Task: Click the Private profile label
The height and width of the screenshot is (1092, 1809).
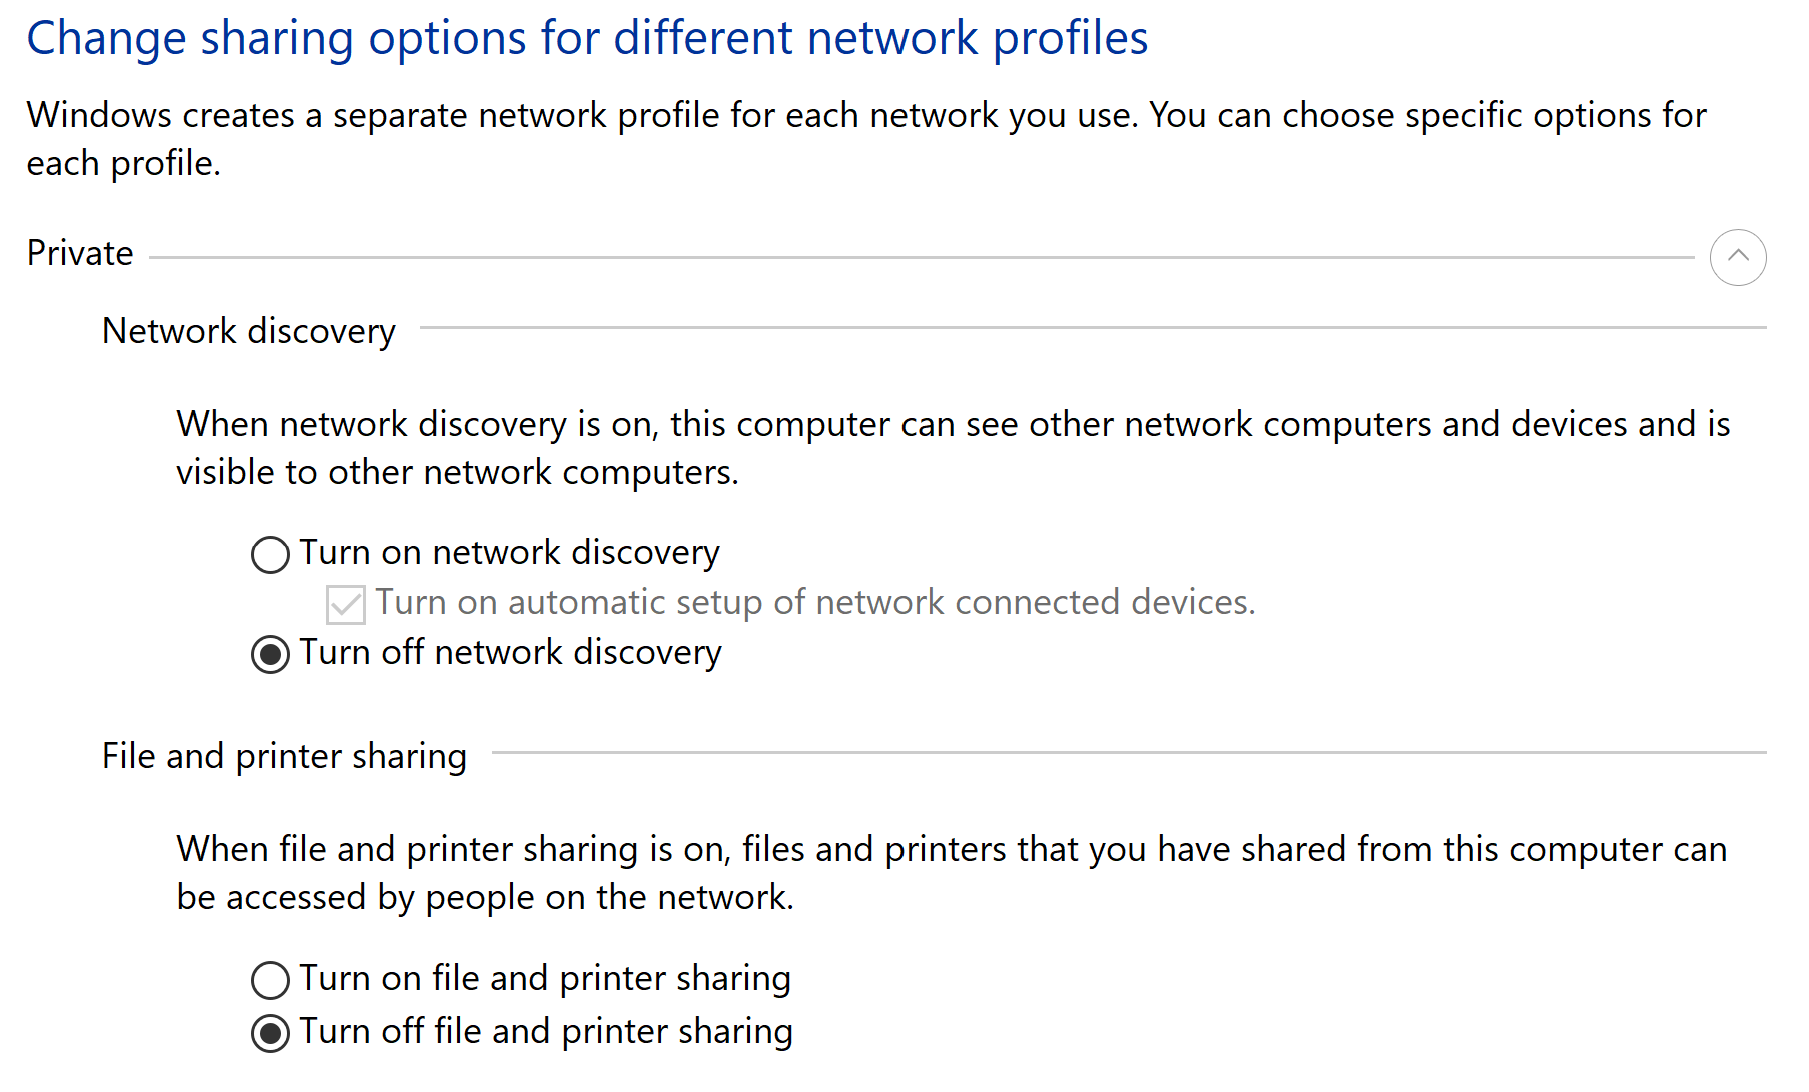Action: click(80, 254)
